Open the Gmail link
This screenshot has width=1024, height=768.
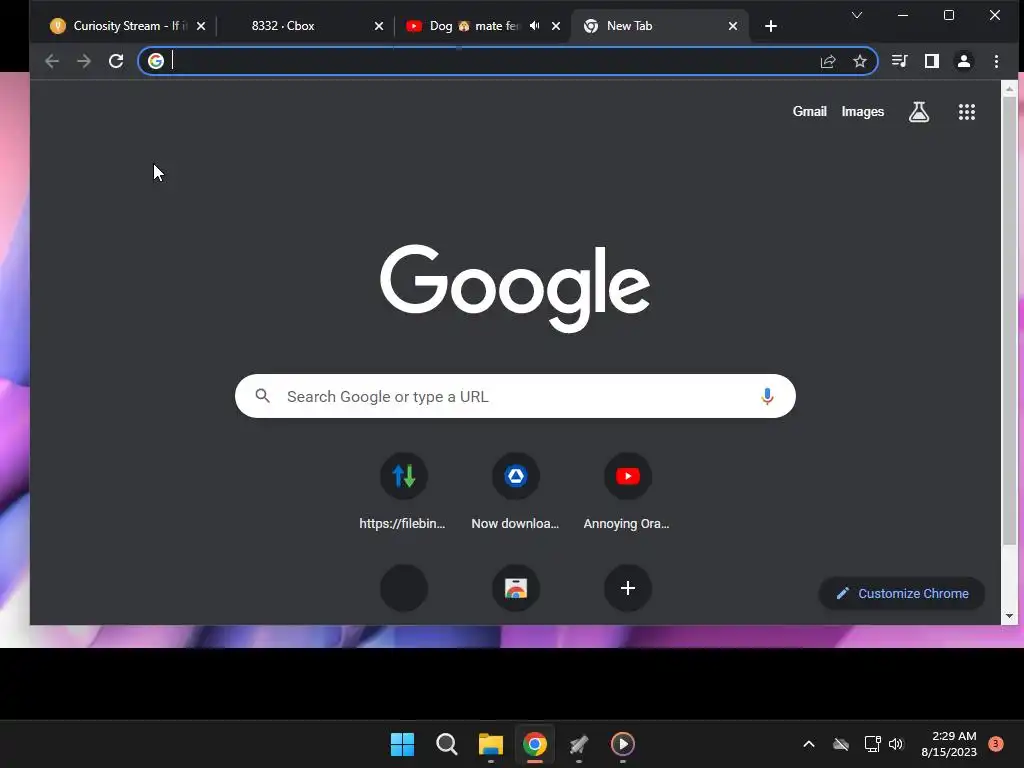click(x=810, y=112)
